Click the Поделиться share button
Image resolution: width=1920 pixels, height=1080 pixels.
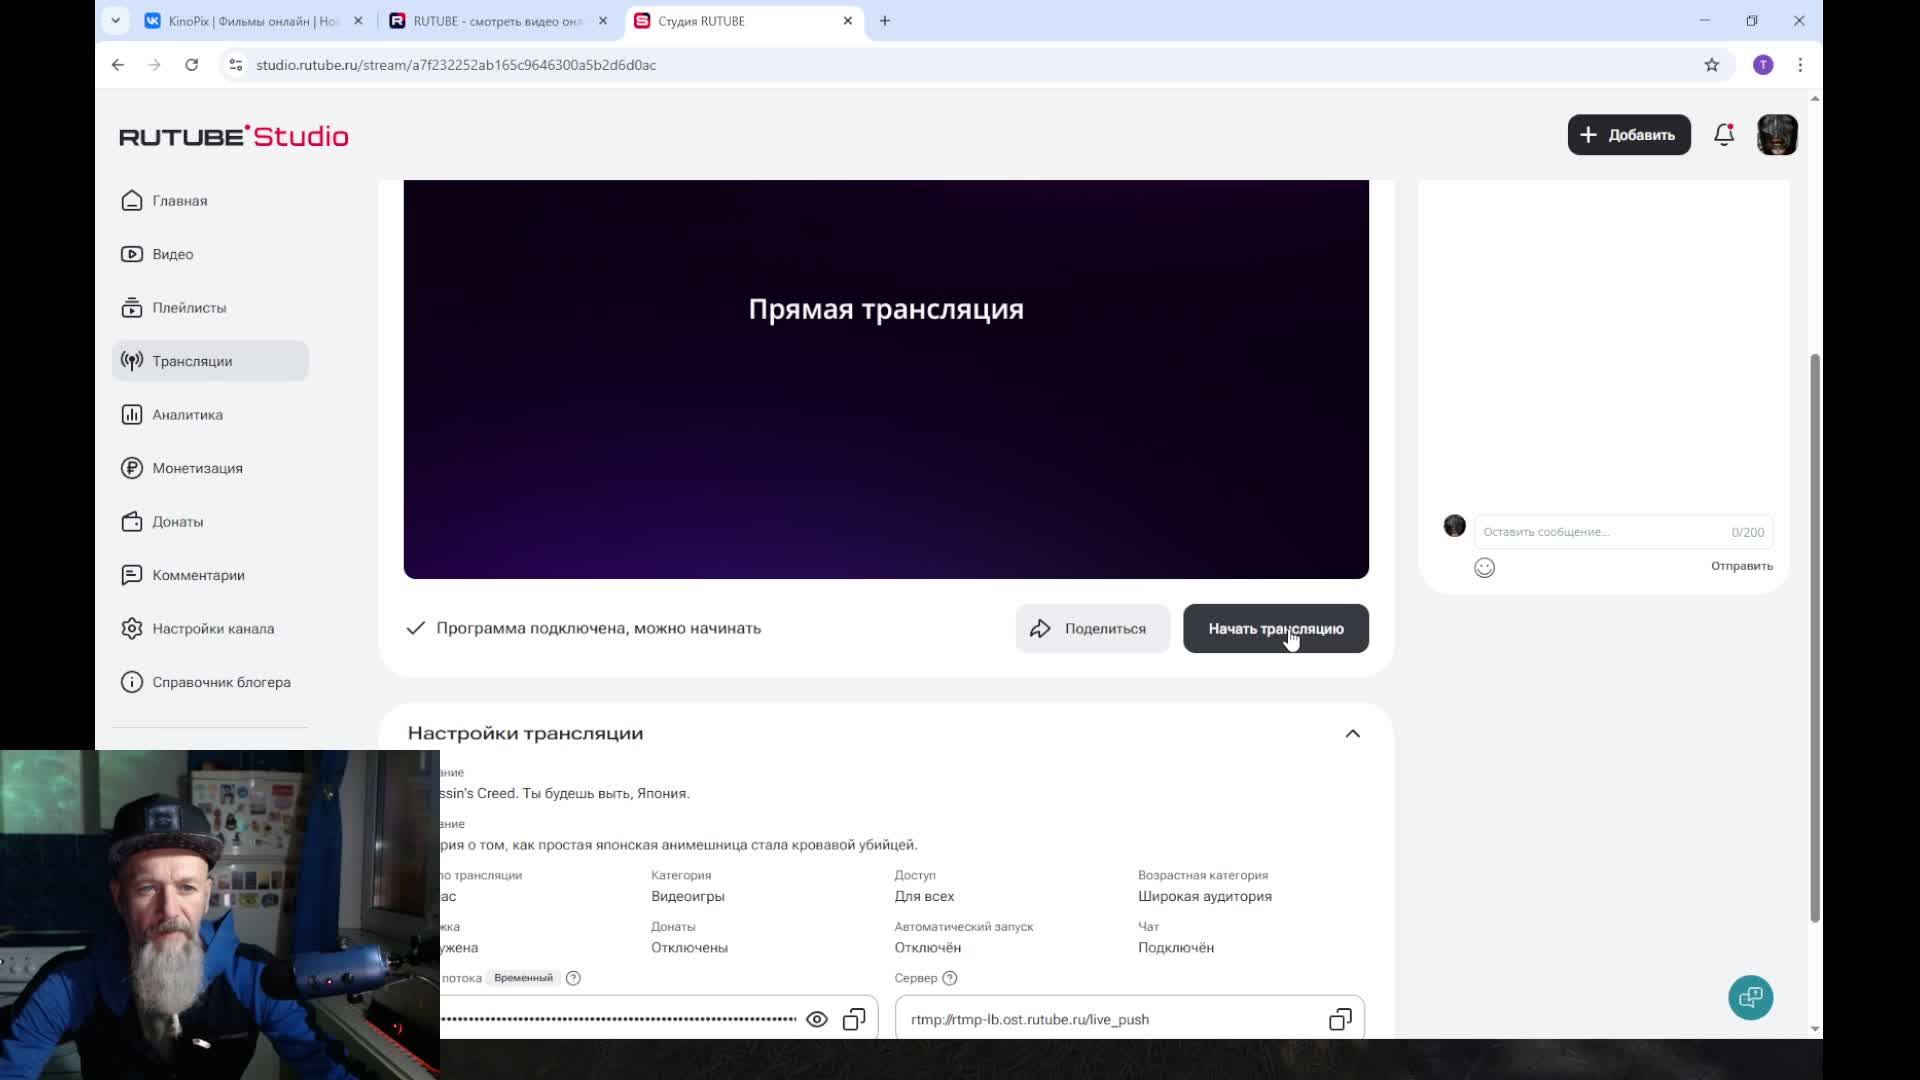[1092, 629]
